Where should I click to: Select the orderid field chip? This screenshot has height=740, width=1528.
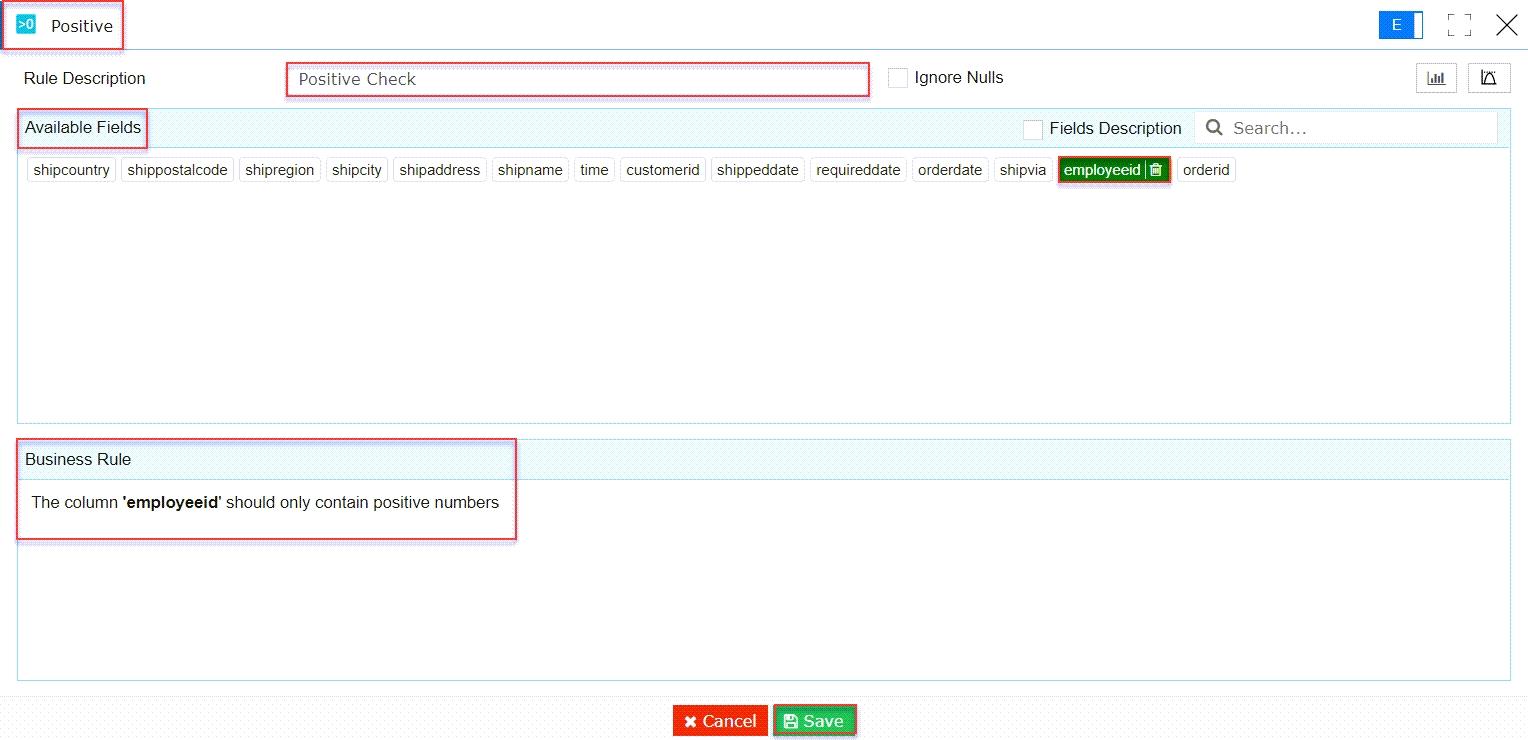tap(1206, 169)
